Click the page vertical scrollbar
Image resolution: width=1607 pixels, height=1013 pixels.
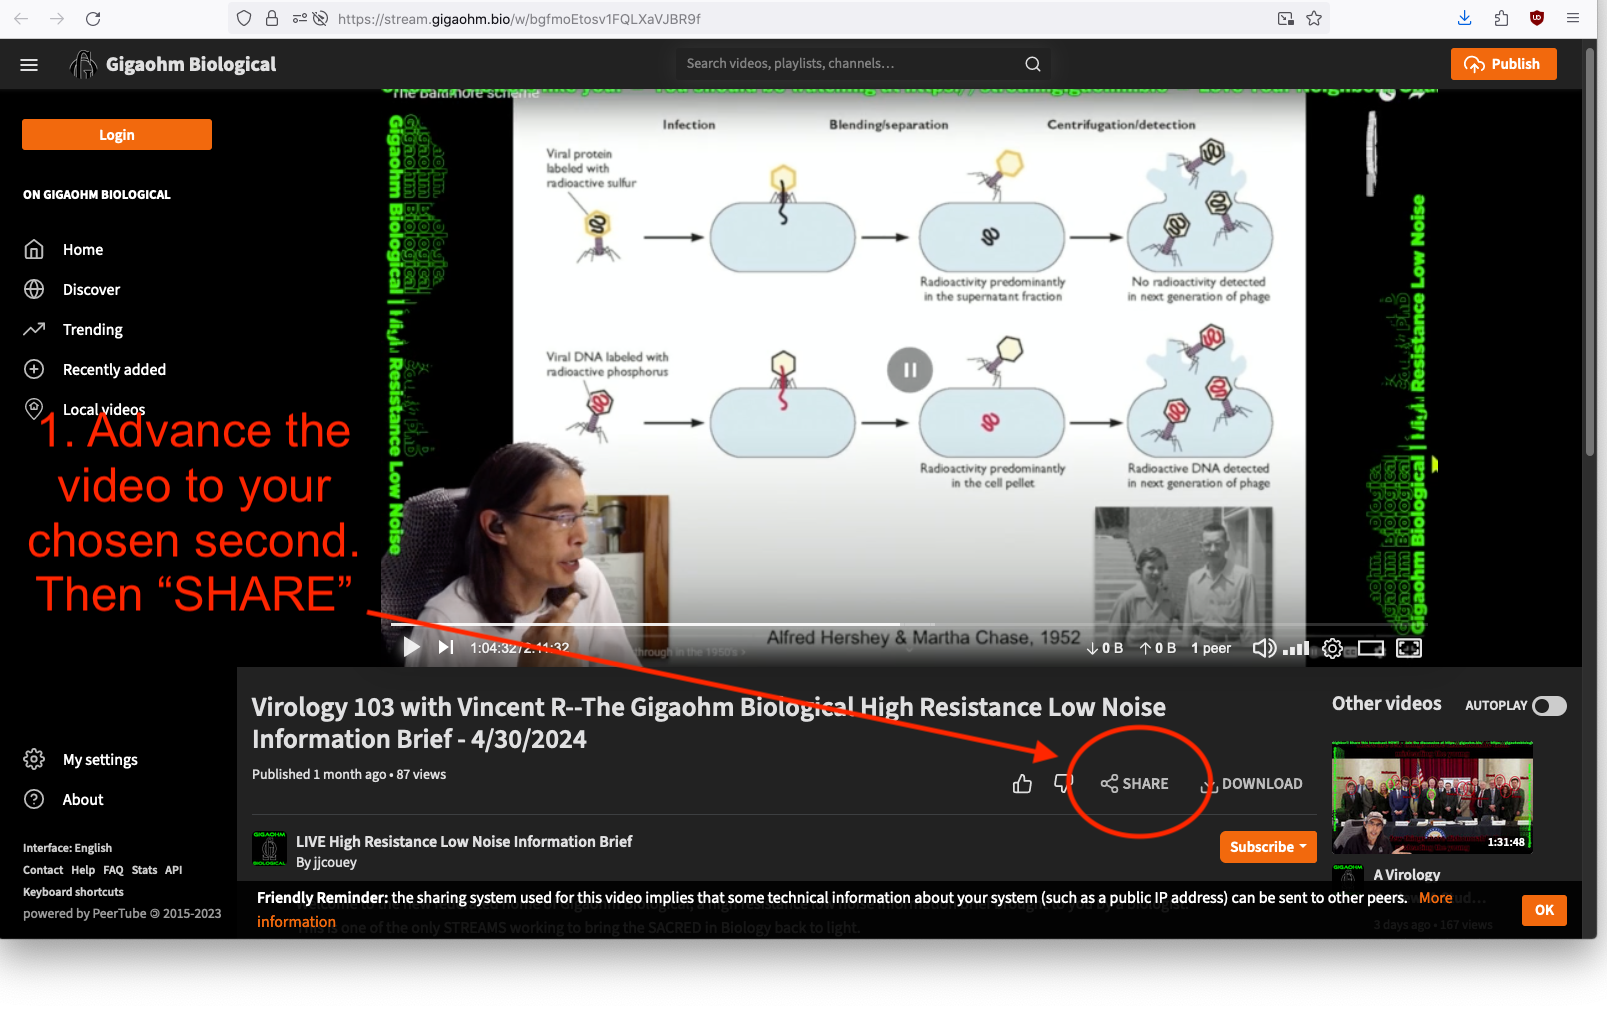pyautogui.click(x=1590, y=250)
